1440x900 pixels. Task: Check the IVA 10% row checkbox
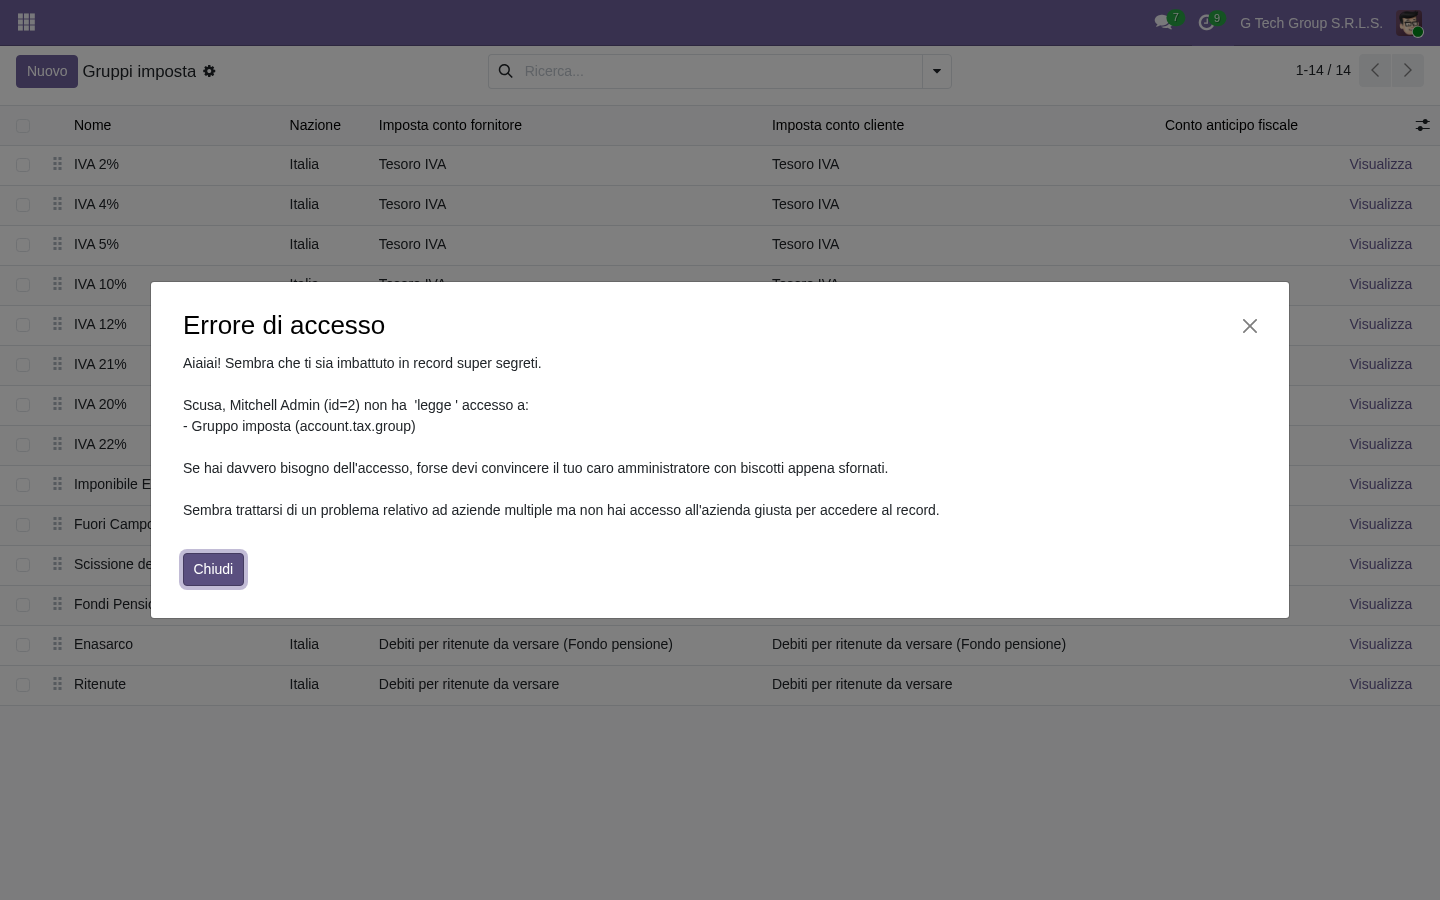click(x=23, y=284)
